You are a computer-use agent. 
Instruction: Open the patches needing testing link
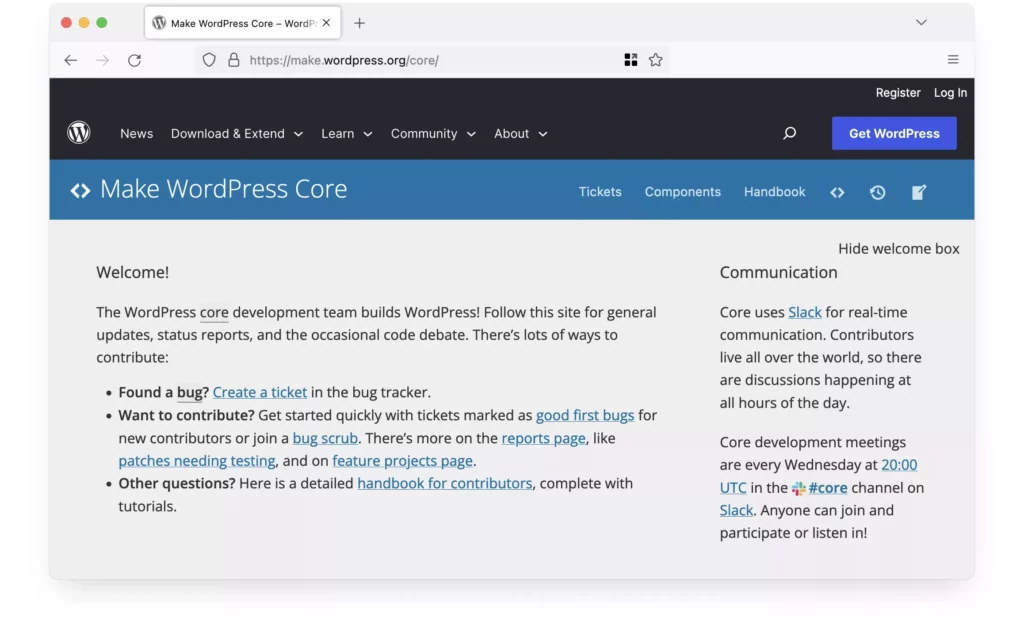(x=197, y=461)
